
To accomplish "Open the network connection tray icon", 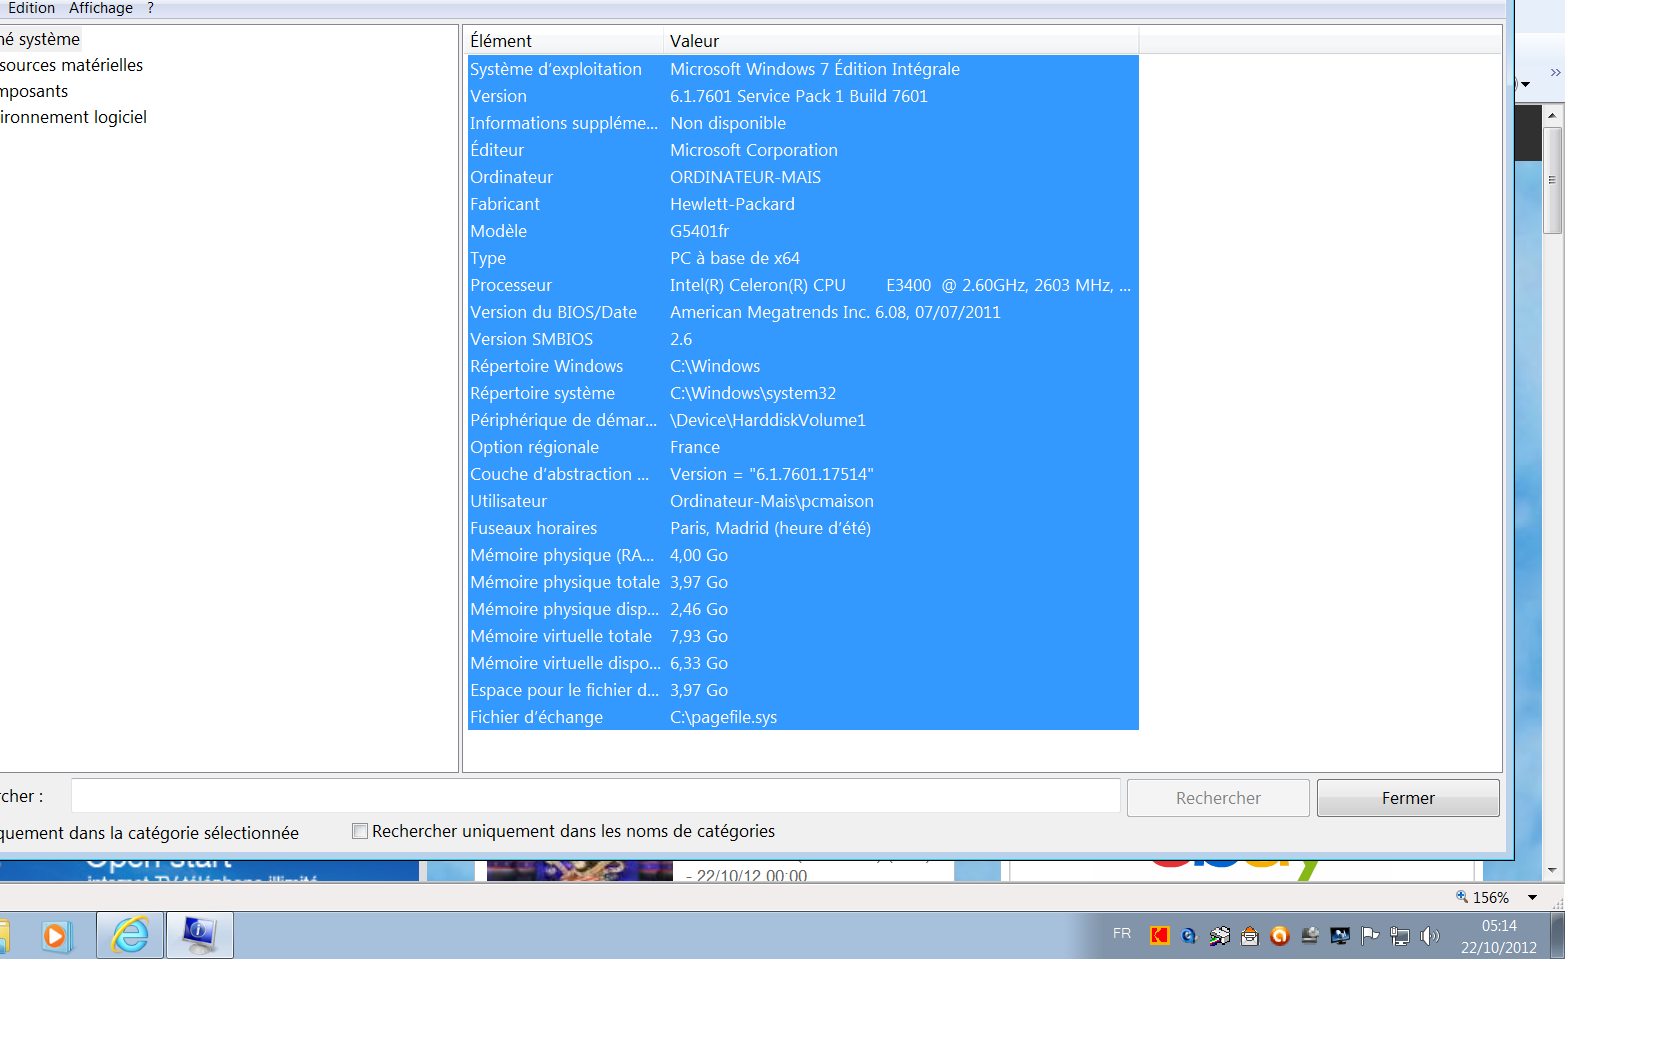I will coord(1400,936).
